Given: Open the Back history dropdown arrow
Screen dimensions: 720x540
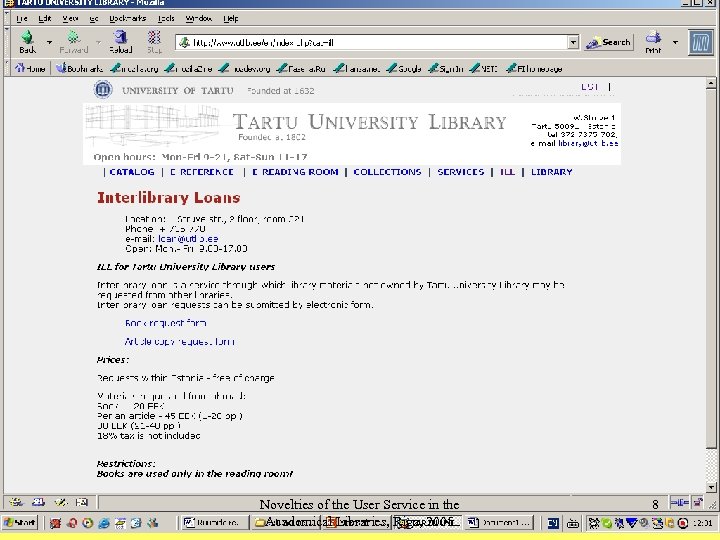Looking at the screenshot, I should click(x=49, y=42).
